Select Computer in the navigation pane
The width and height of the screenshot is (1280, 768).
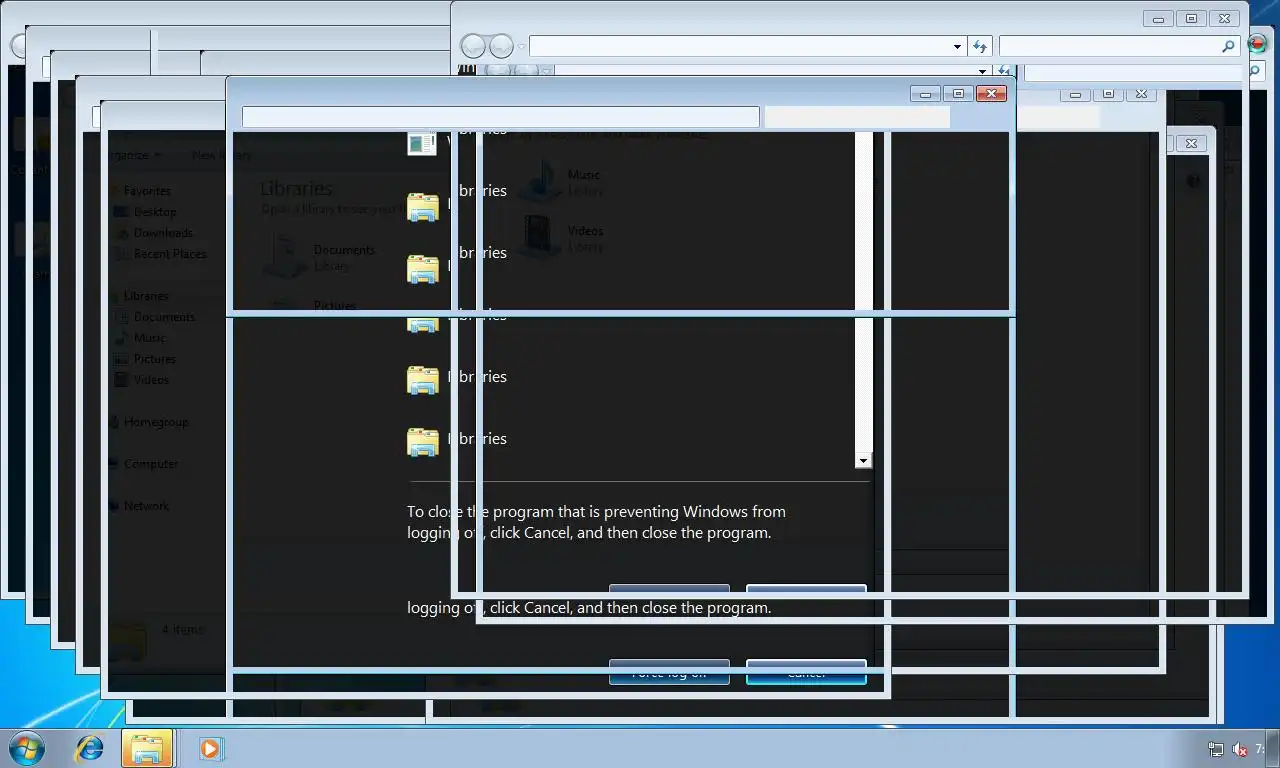(151, 464)
